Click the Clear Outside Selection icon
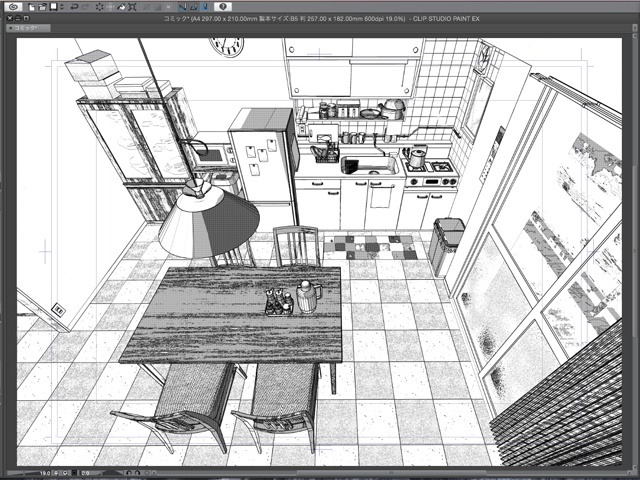The image size is (640, 480). coord(111,7)
